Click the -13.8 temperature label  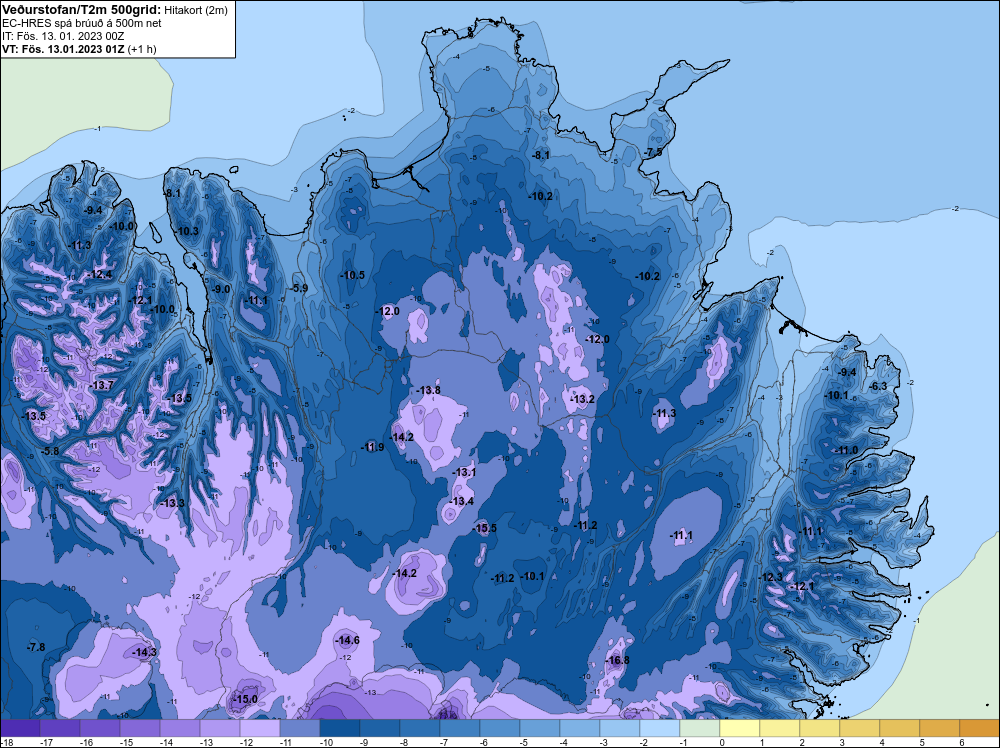(429, 390)
